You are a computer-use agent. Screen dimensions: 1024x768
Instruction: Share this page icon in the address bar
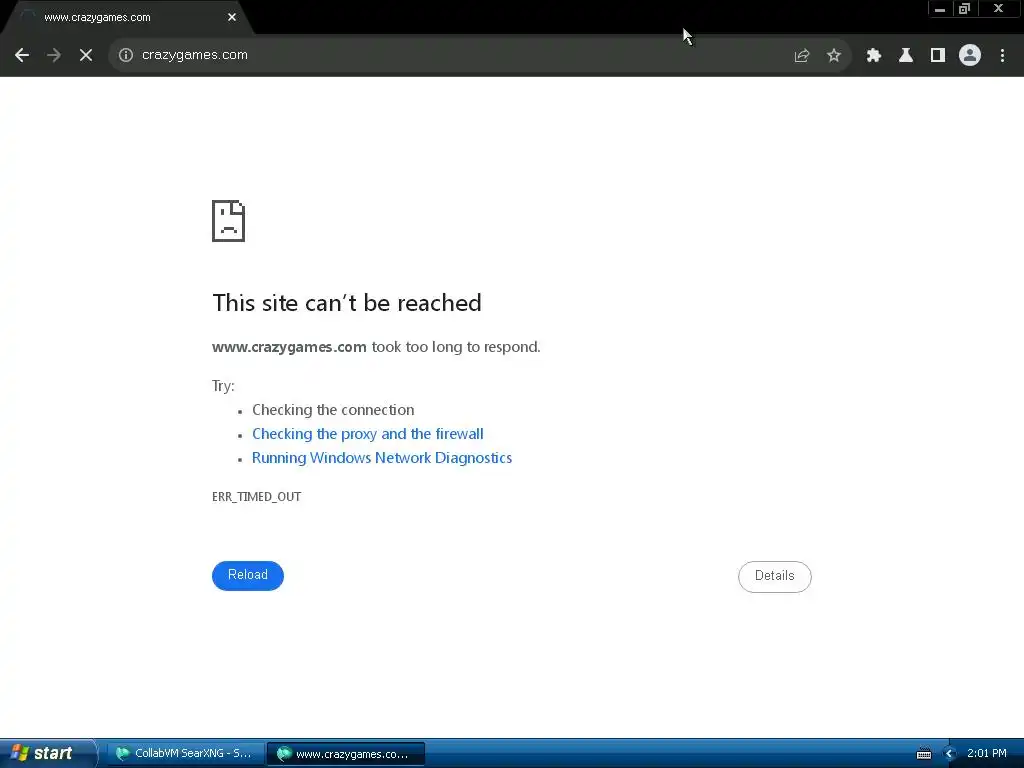point(801,56)
